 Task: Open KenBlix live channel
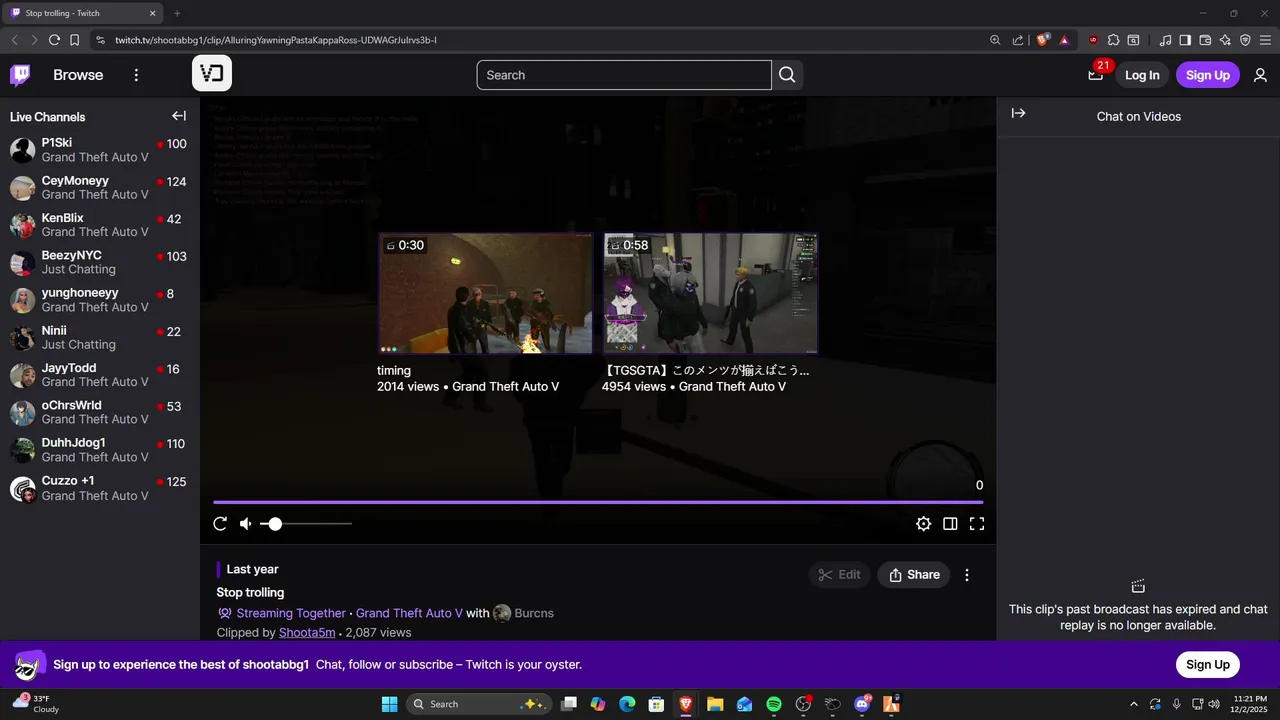click(x=100, y=225)
